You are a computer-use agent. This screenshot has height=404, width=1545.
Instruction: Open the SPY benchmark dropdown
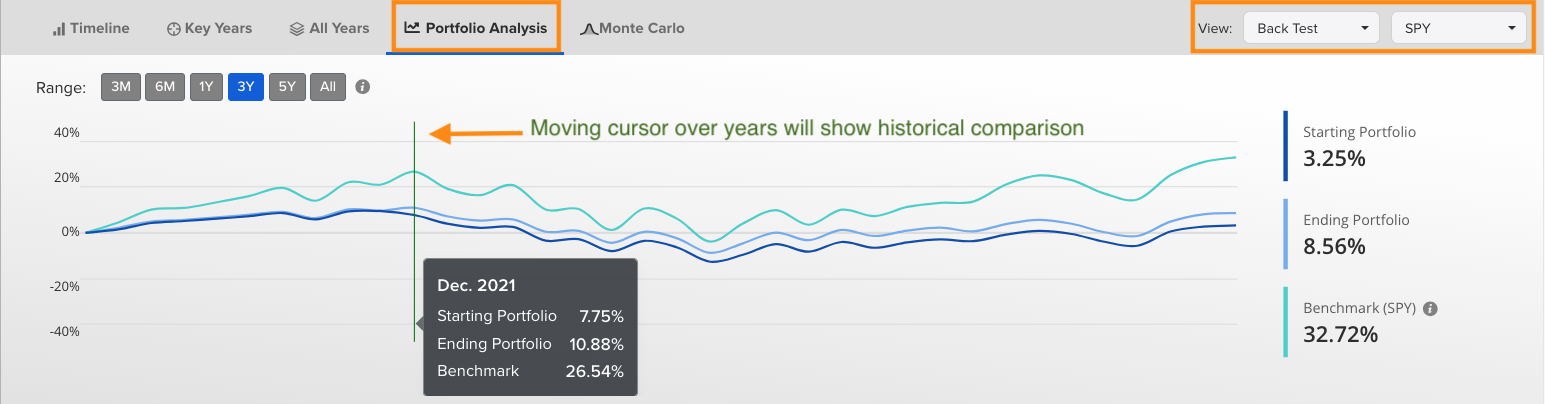[x=1459, y=28]
